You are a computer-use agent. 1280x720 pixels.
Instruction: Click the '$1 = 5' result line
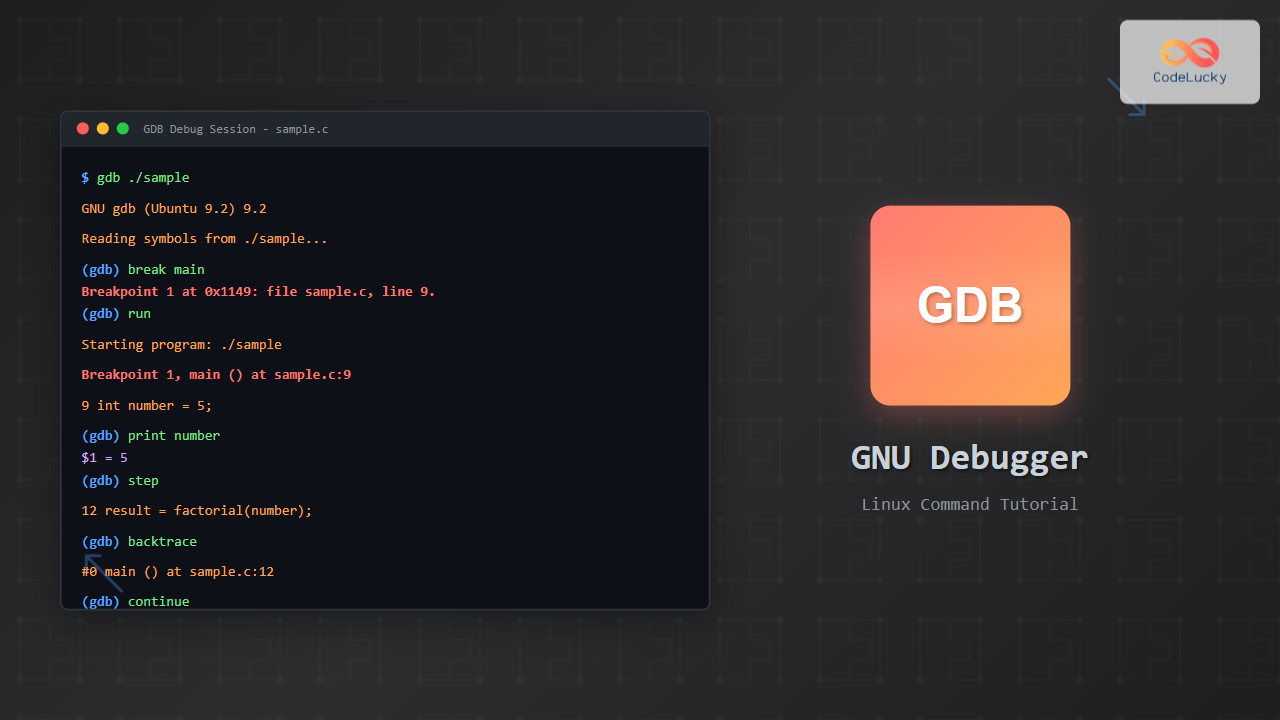(104, 458)
